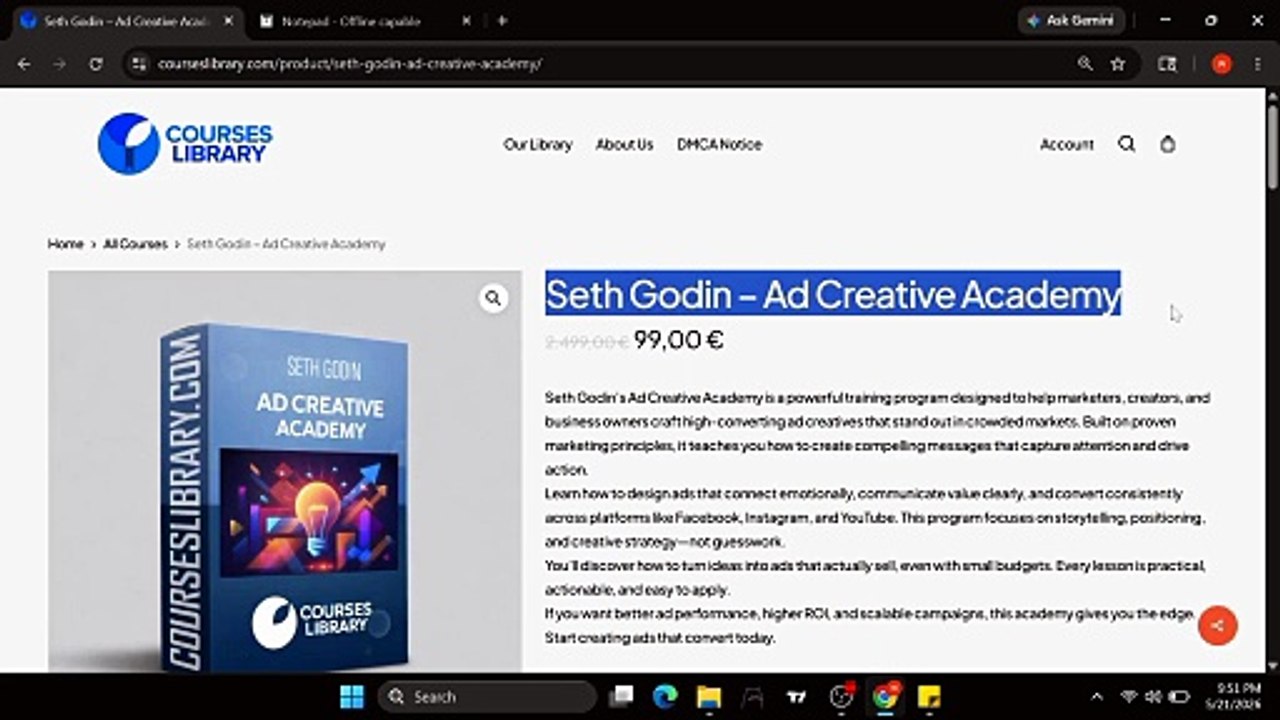The image size is (1280, 720).
Task: Click the address bar URL
Action: coord(350,63)
